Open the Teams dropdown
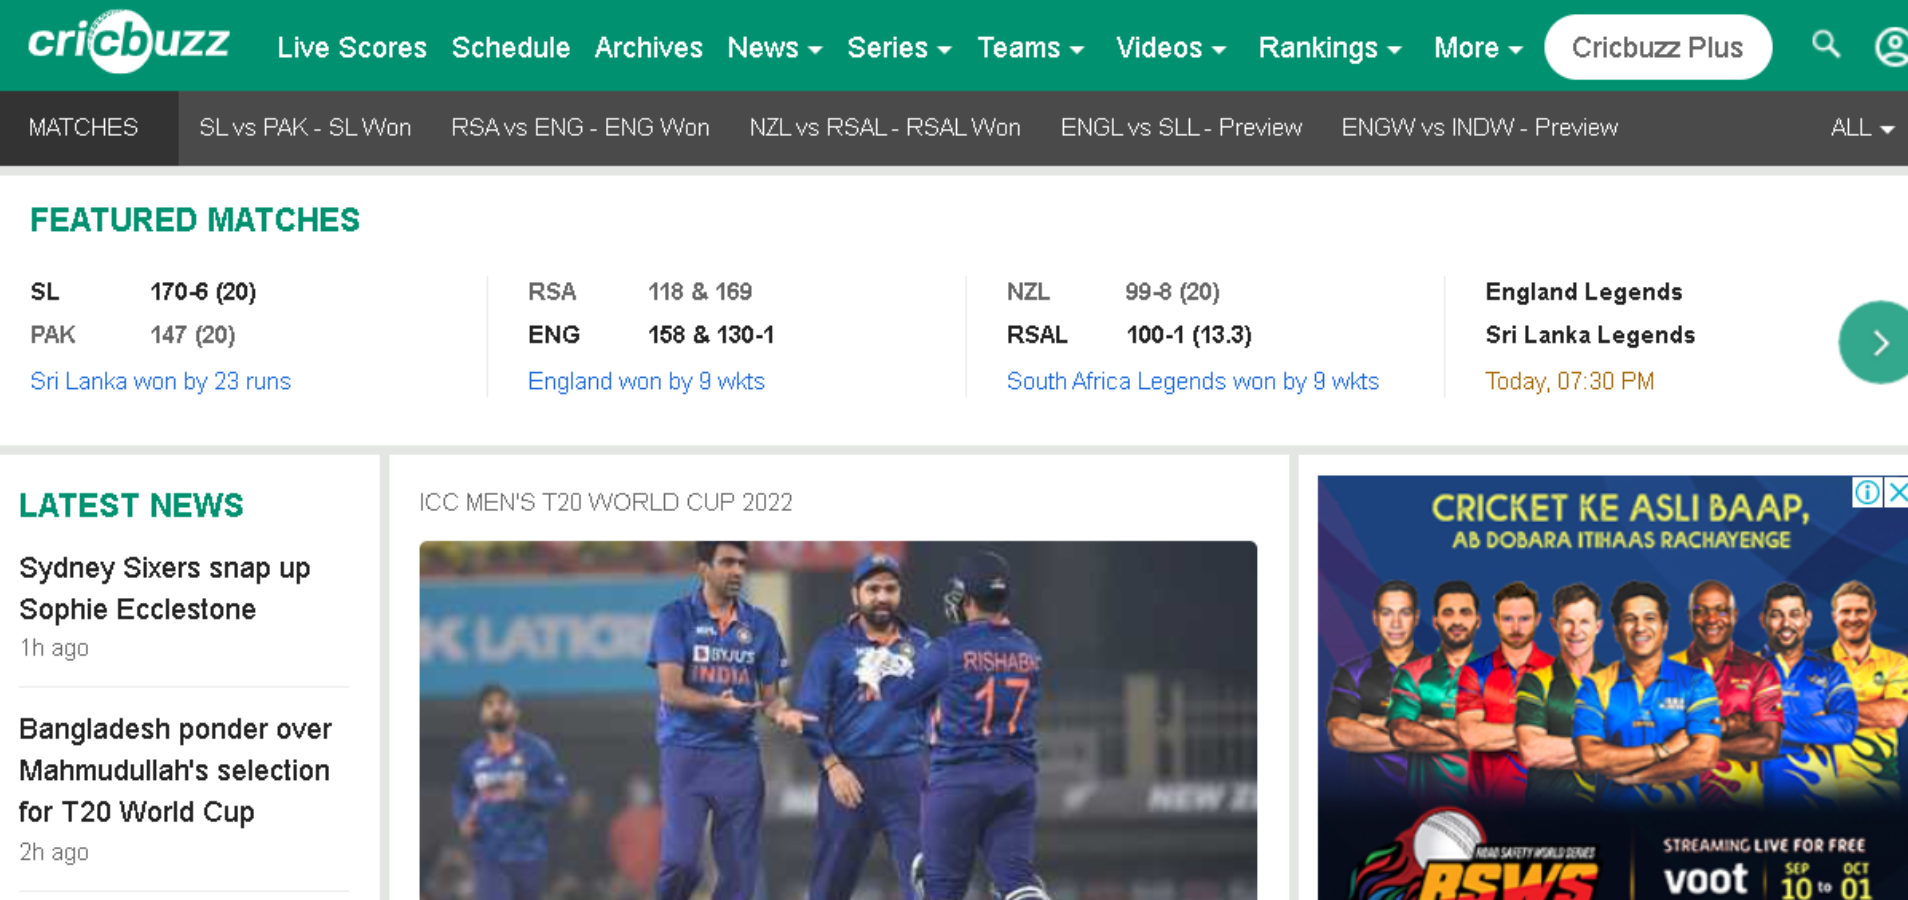This screenshot has height=900, width=1908. coord(1030,48)
